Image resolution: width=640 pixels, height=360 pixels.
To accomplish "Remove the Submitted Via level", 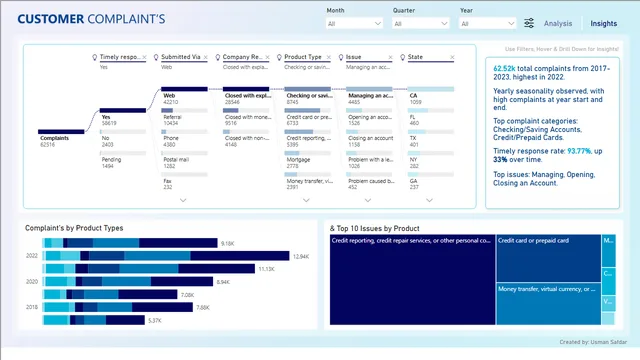I will pyautogui.click(x=205, y=58).
